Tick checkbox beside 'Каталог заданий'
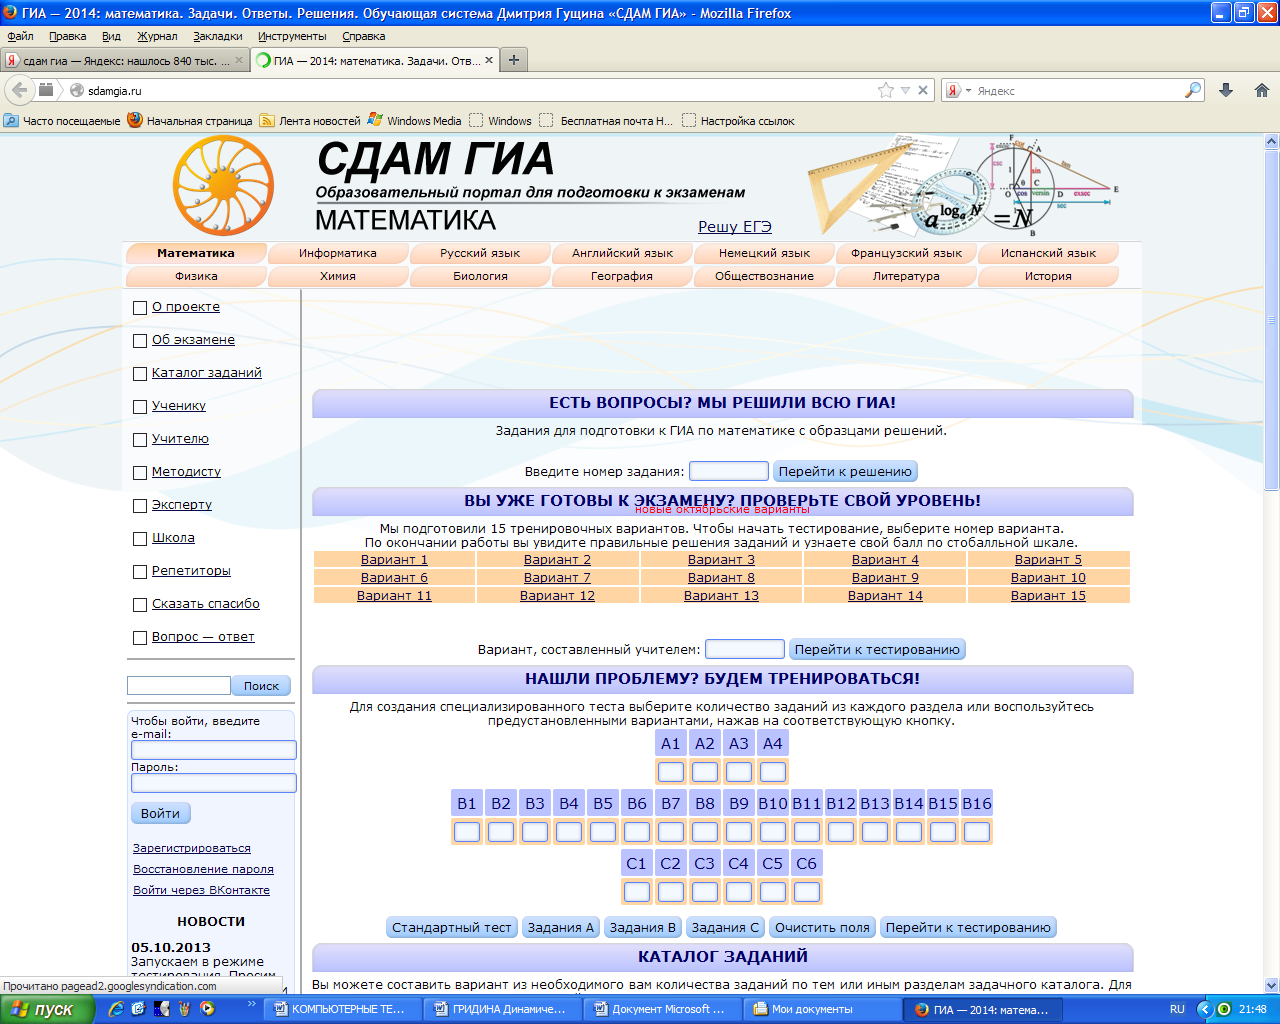The image size is (1280, 1024). click(140, 374)
